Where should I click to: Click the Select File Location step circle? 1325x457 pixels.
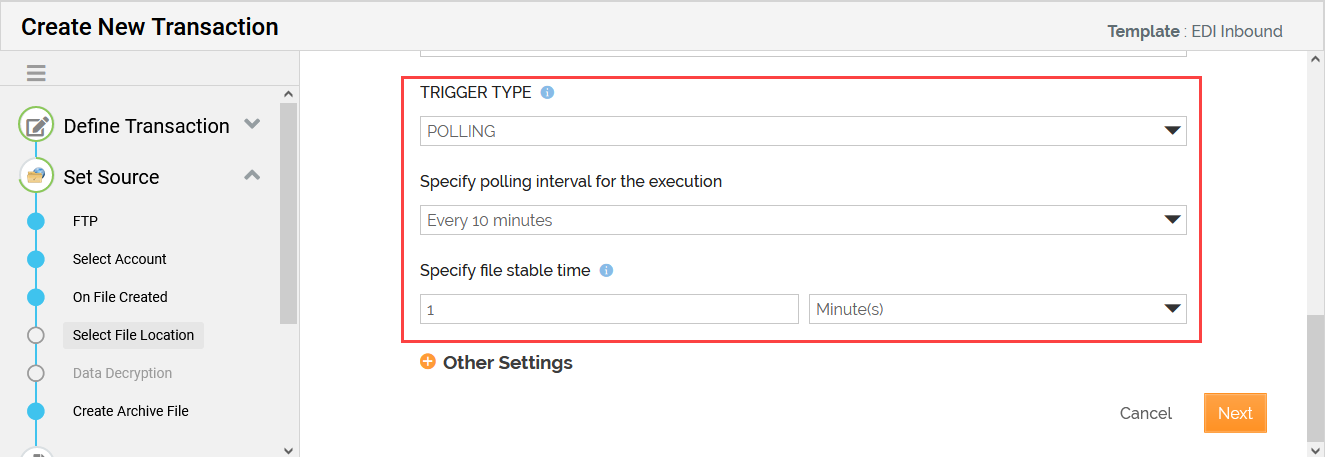(x=36, y=335)
